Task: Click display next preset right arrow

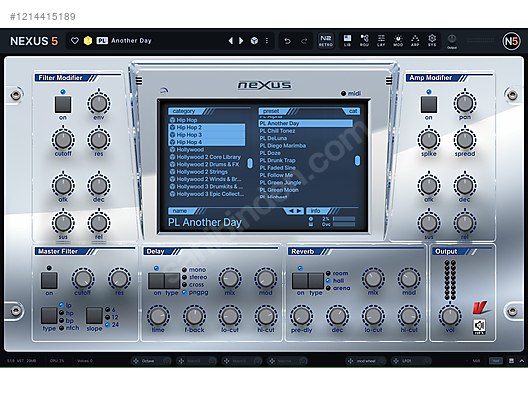Action: (x=299, y=211)
